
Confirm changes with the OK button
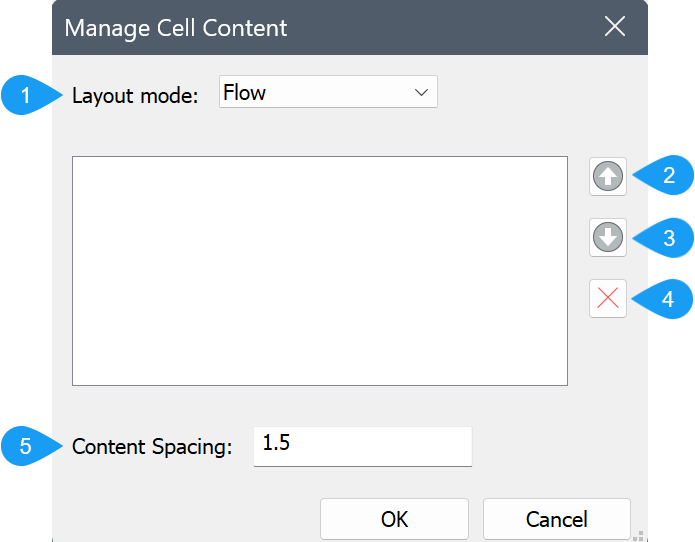394,519
